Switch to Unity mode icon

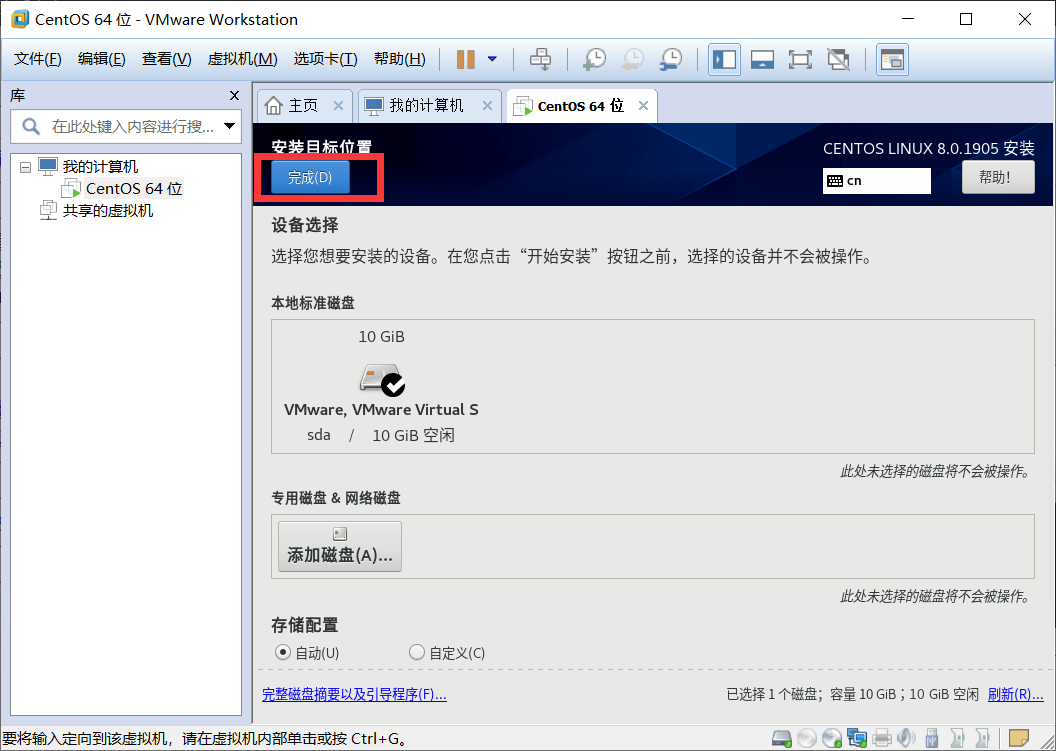(838, 59)
